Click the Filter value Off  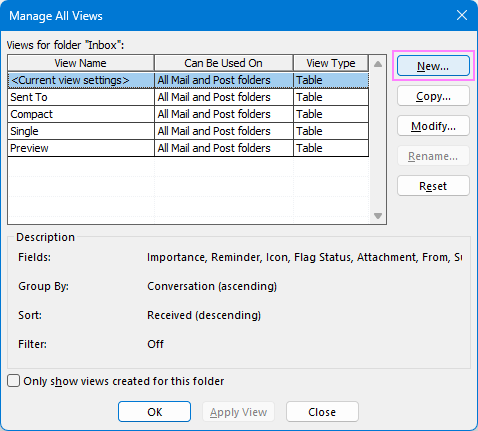[155, 344]
